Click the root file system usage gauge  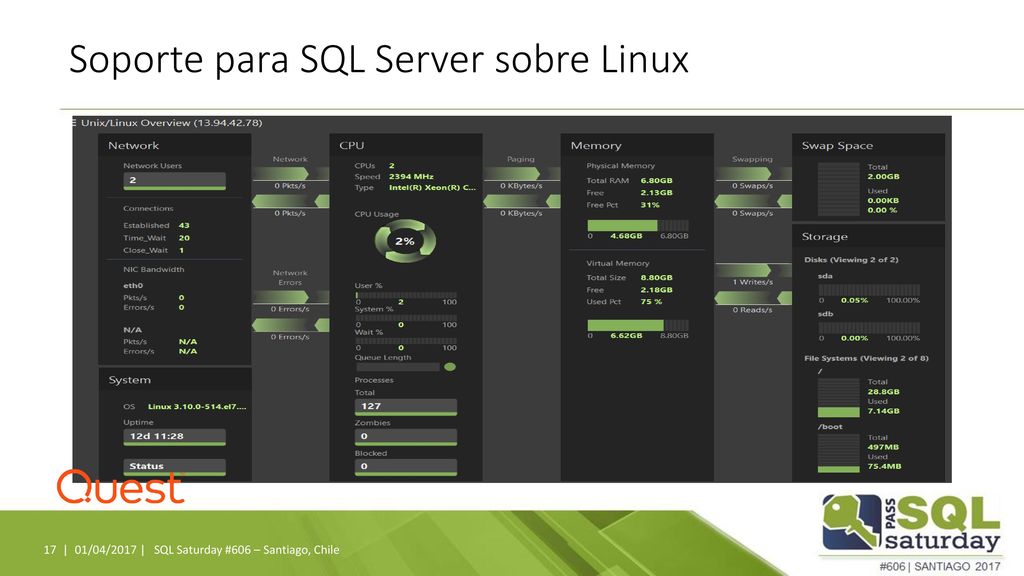point(839,397)
